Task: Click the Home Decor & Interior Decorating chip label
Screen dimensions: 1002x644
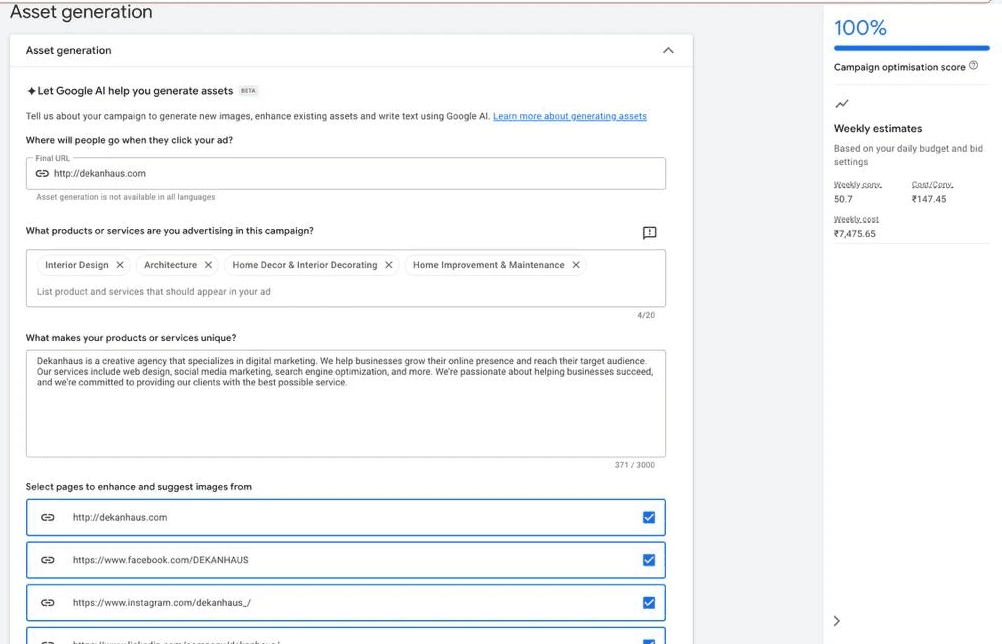Action: pyautogui.click(x=305, y=264)
